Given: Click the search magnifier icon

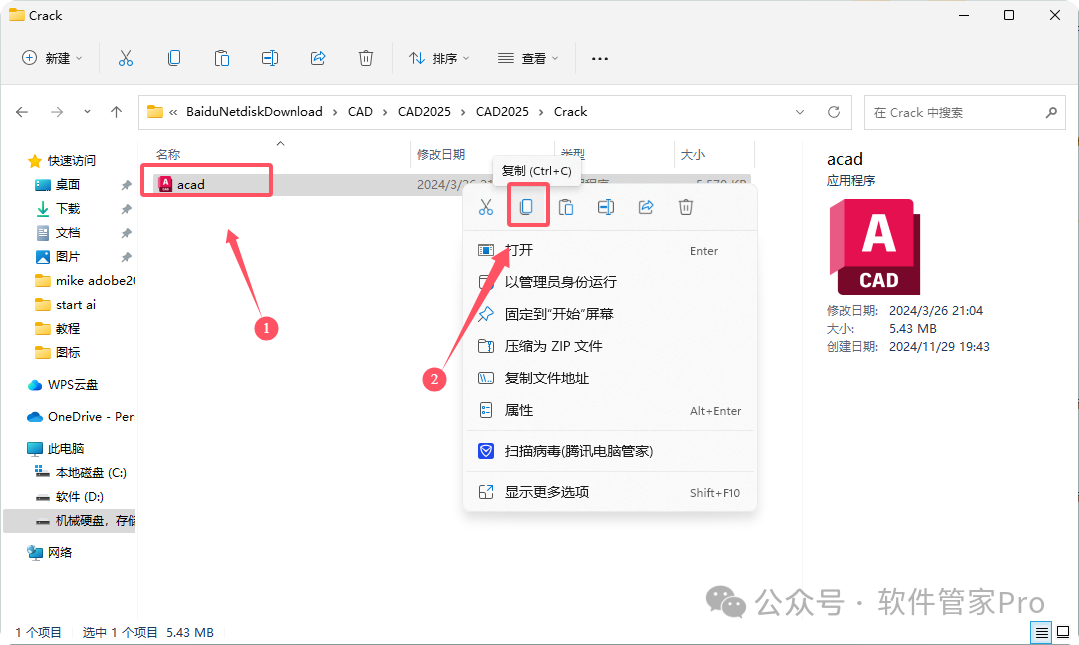Looking at the screenshot, I should click(x=1051, y=112).
